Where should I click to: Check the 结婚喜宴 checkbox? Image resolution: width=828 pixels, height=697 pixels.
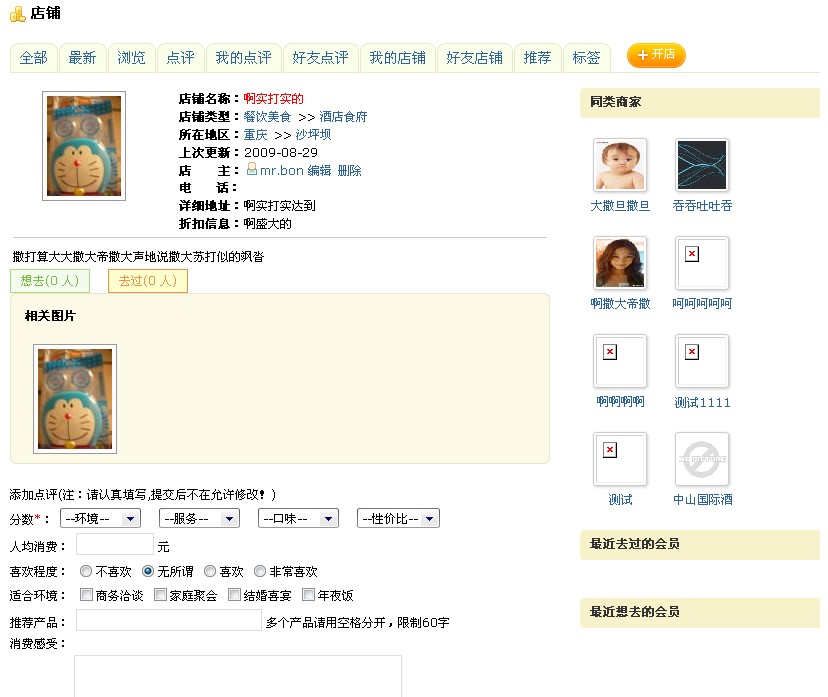click(234, 595)
